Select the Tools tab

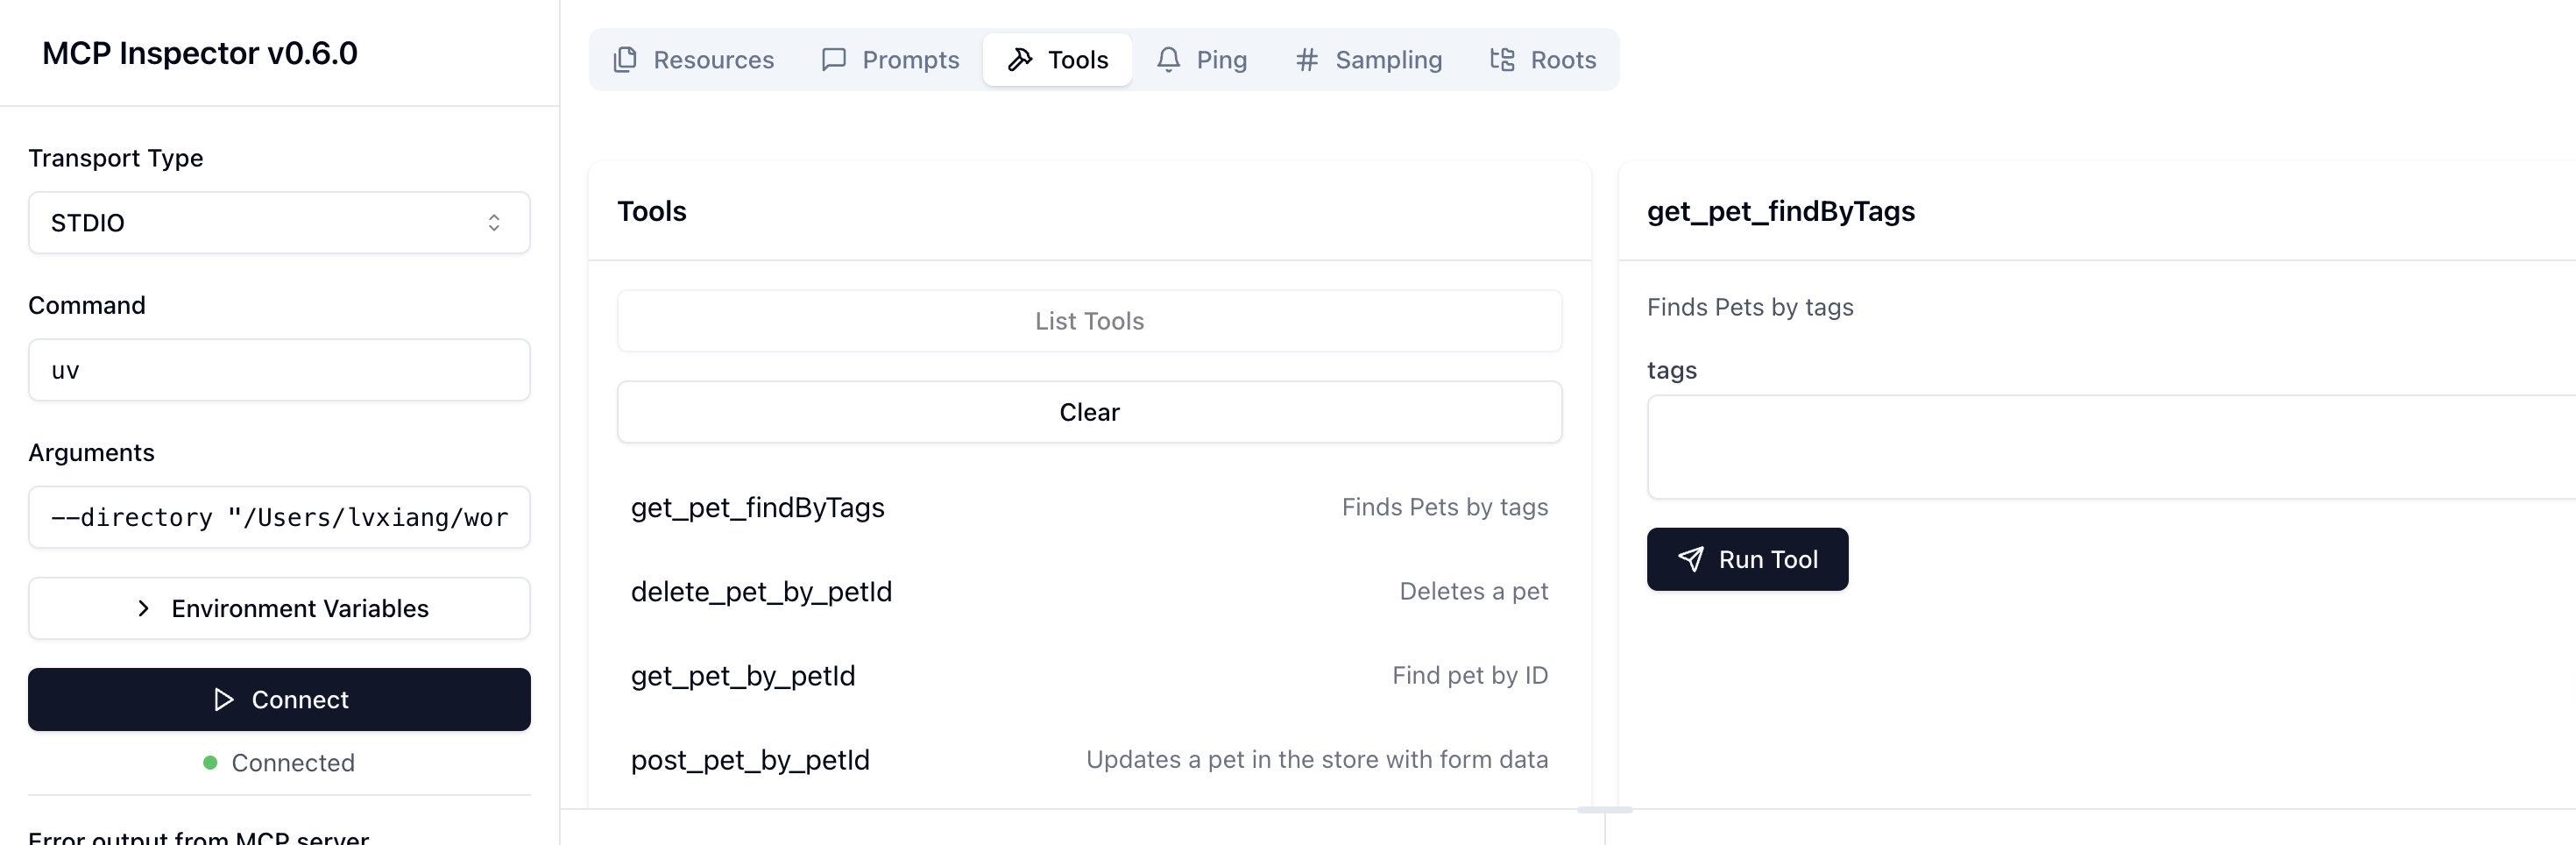click(1057, 60)
